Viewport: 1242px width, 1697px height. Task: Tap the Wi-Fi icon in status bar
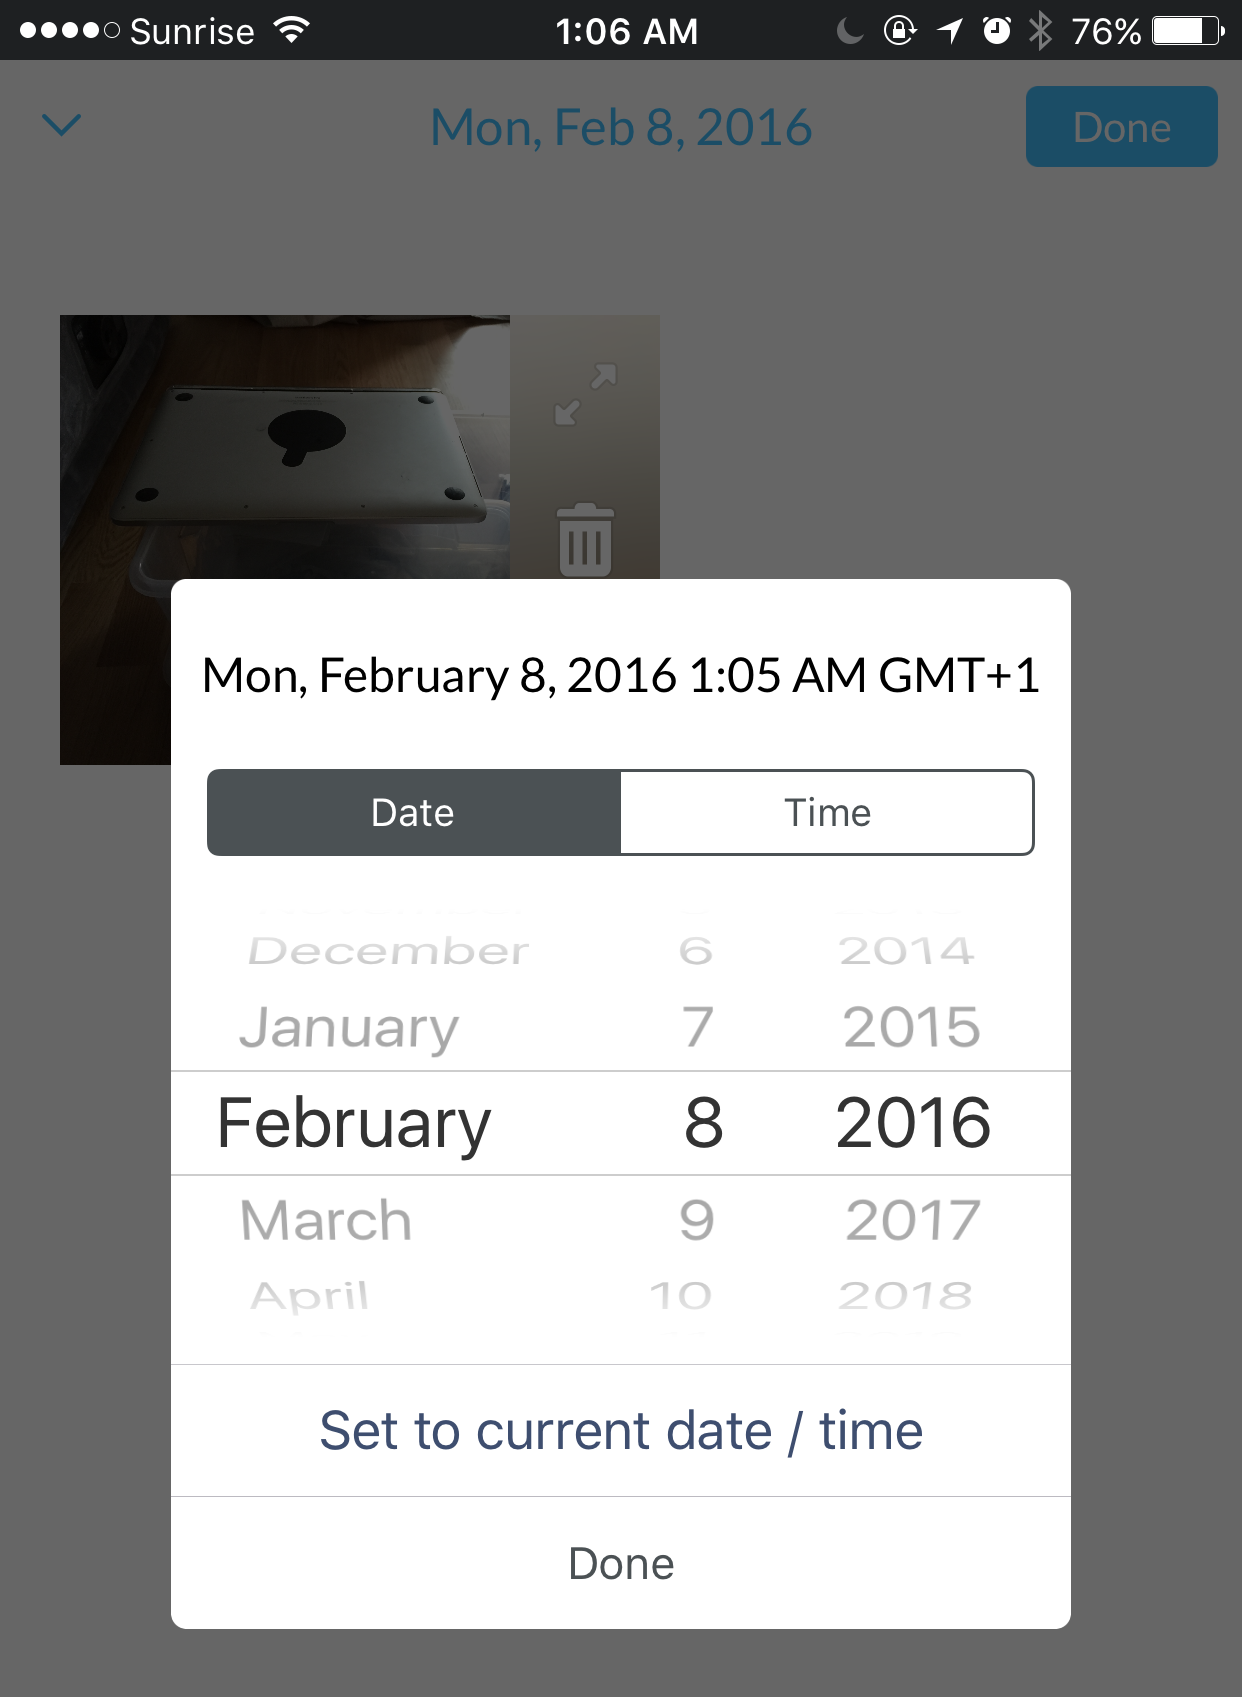click(291, 31)
